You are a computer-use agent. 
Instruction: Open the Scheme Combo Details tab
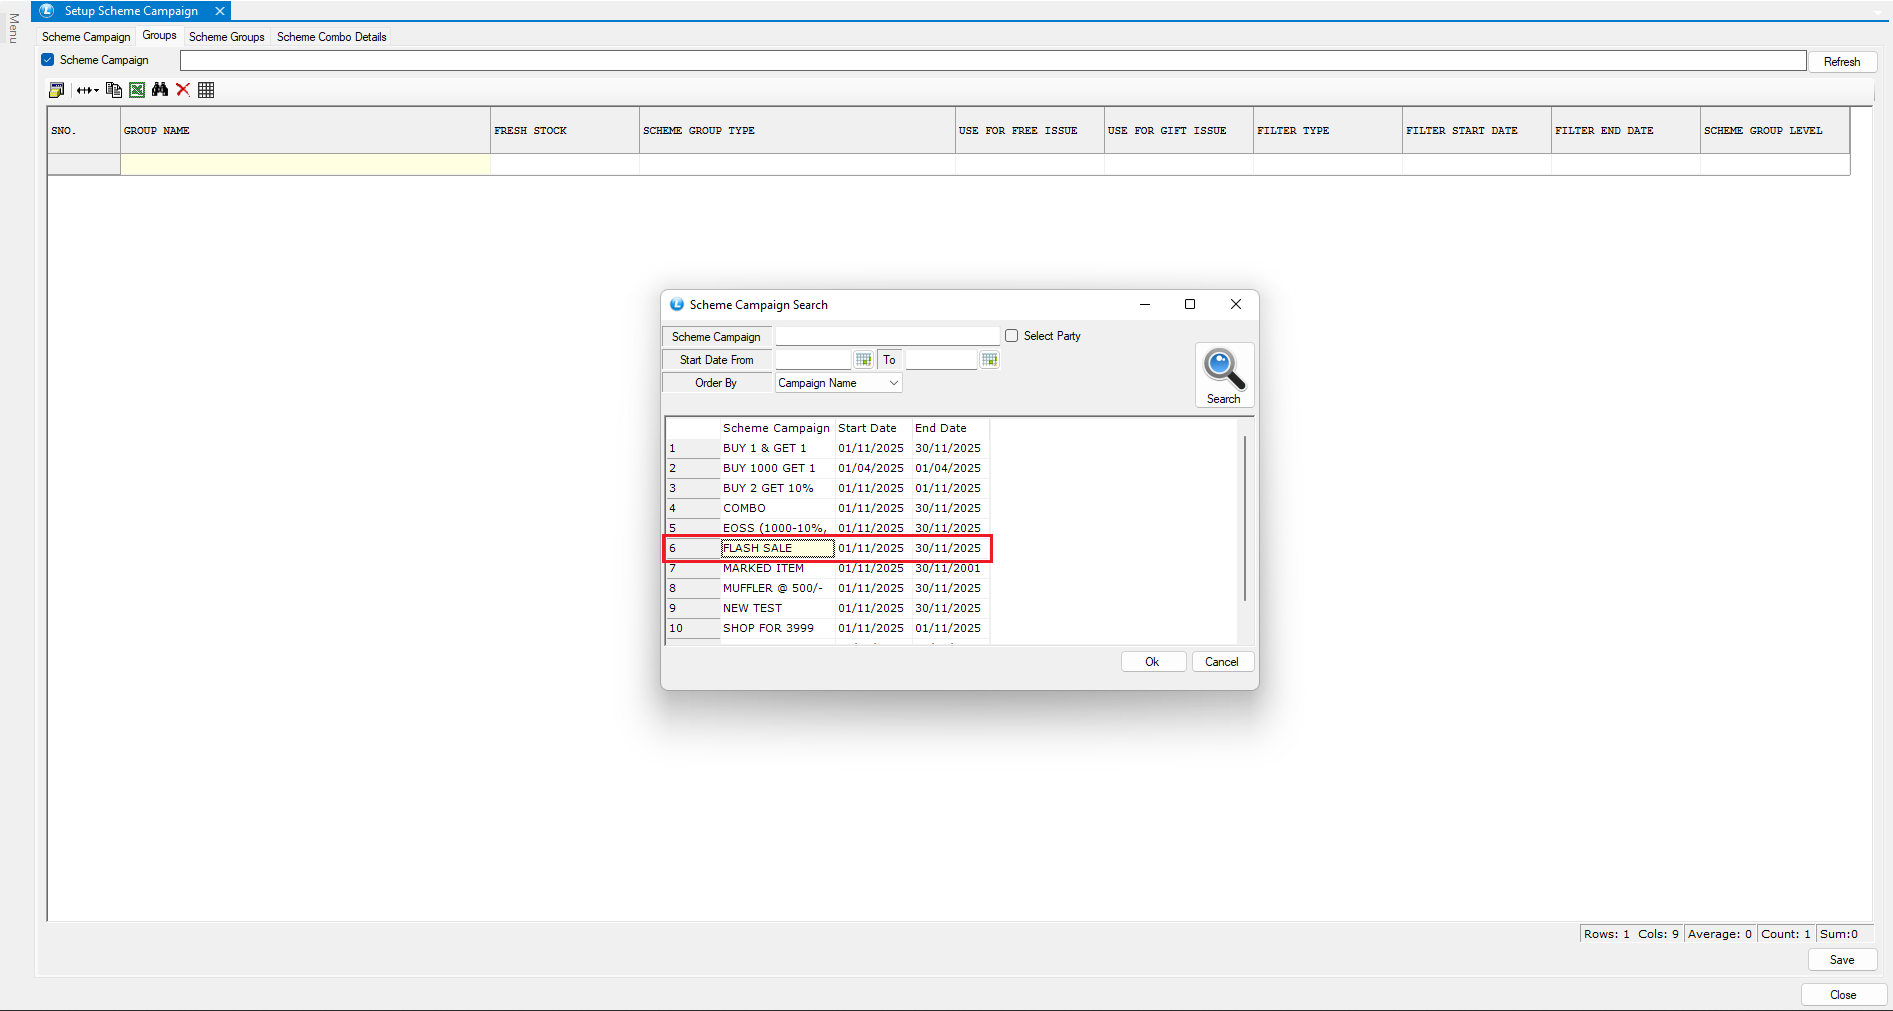[x=331, y=37]
